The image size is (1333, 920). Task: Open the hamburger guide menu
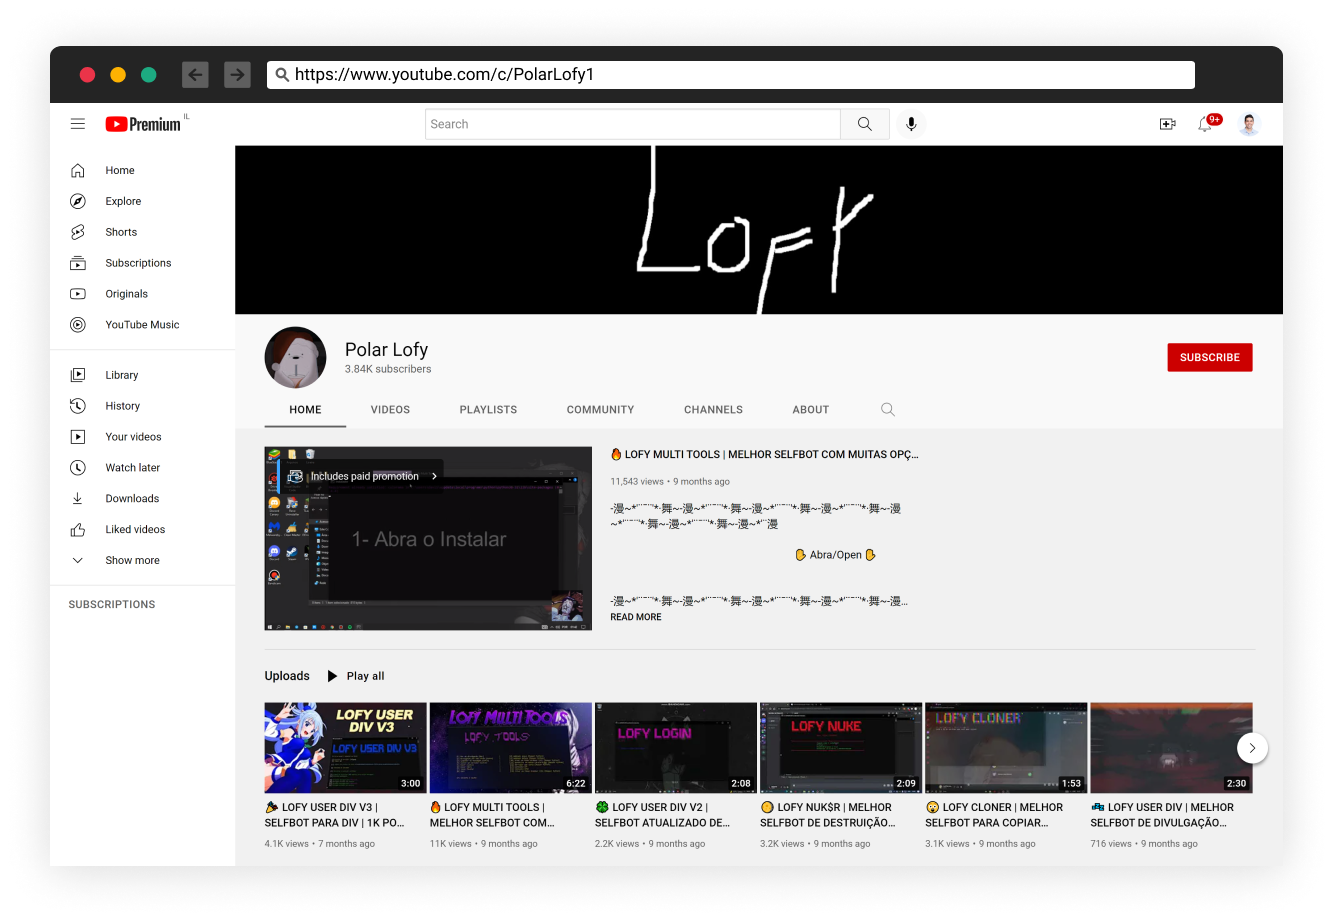[x=78, y=124]
